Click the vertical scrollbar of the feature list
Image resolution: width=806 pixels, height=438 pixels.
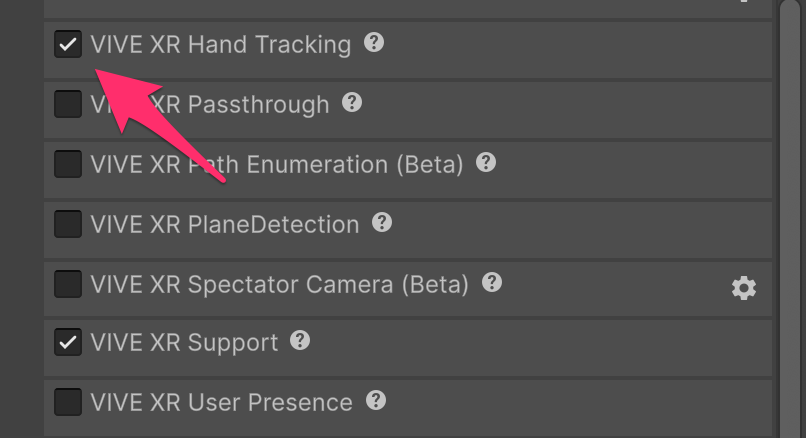pos(789,220)
